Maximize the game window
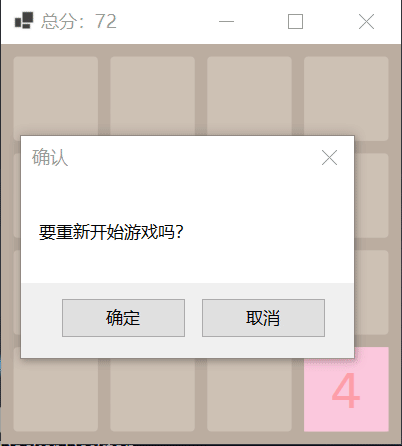Viewport: 402px width, 446px height. coord(295,22)
